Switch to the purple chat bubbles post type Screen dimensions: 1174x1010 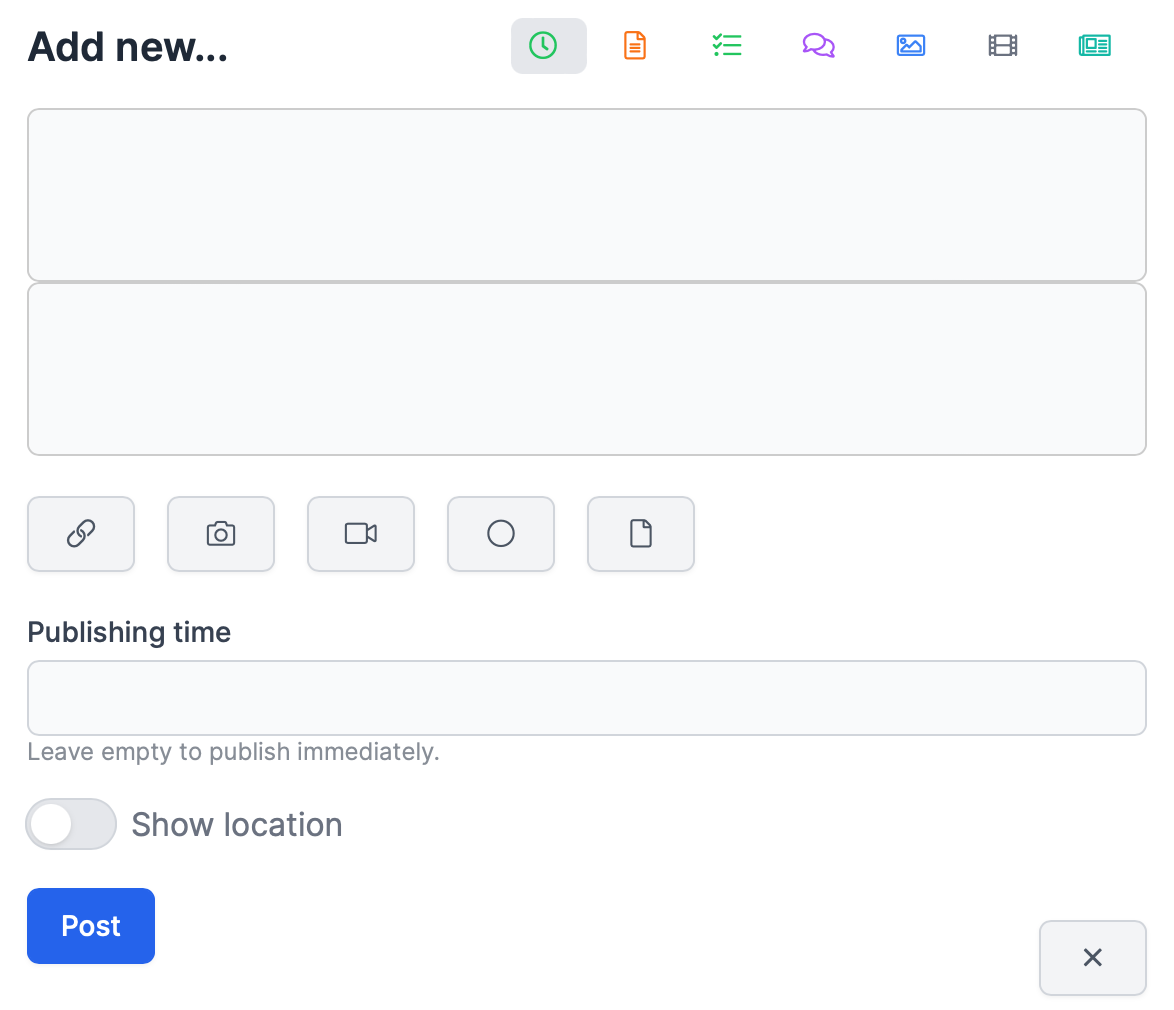click(818, 46)
